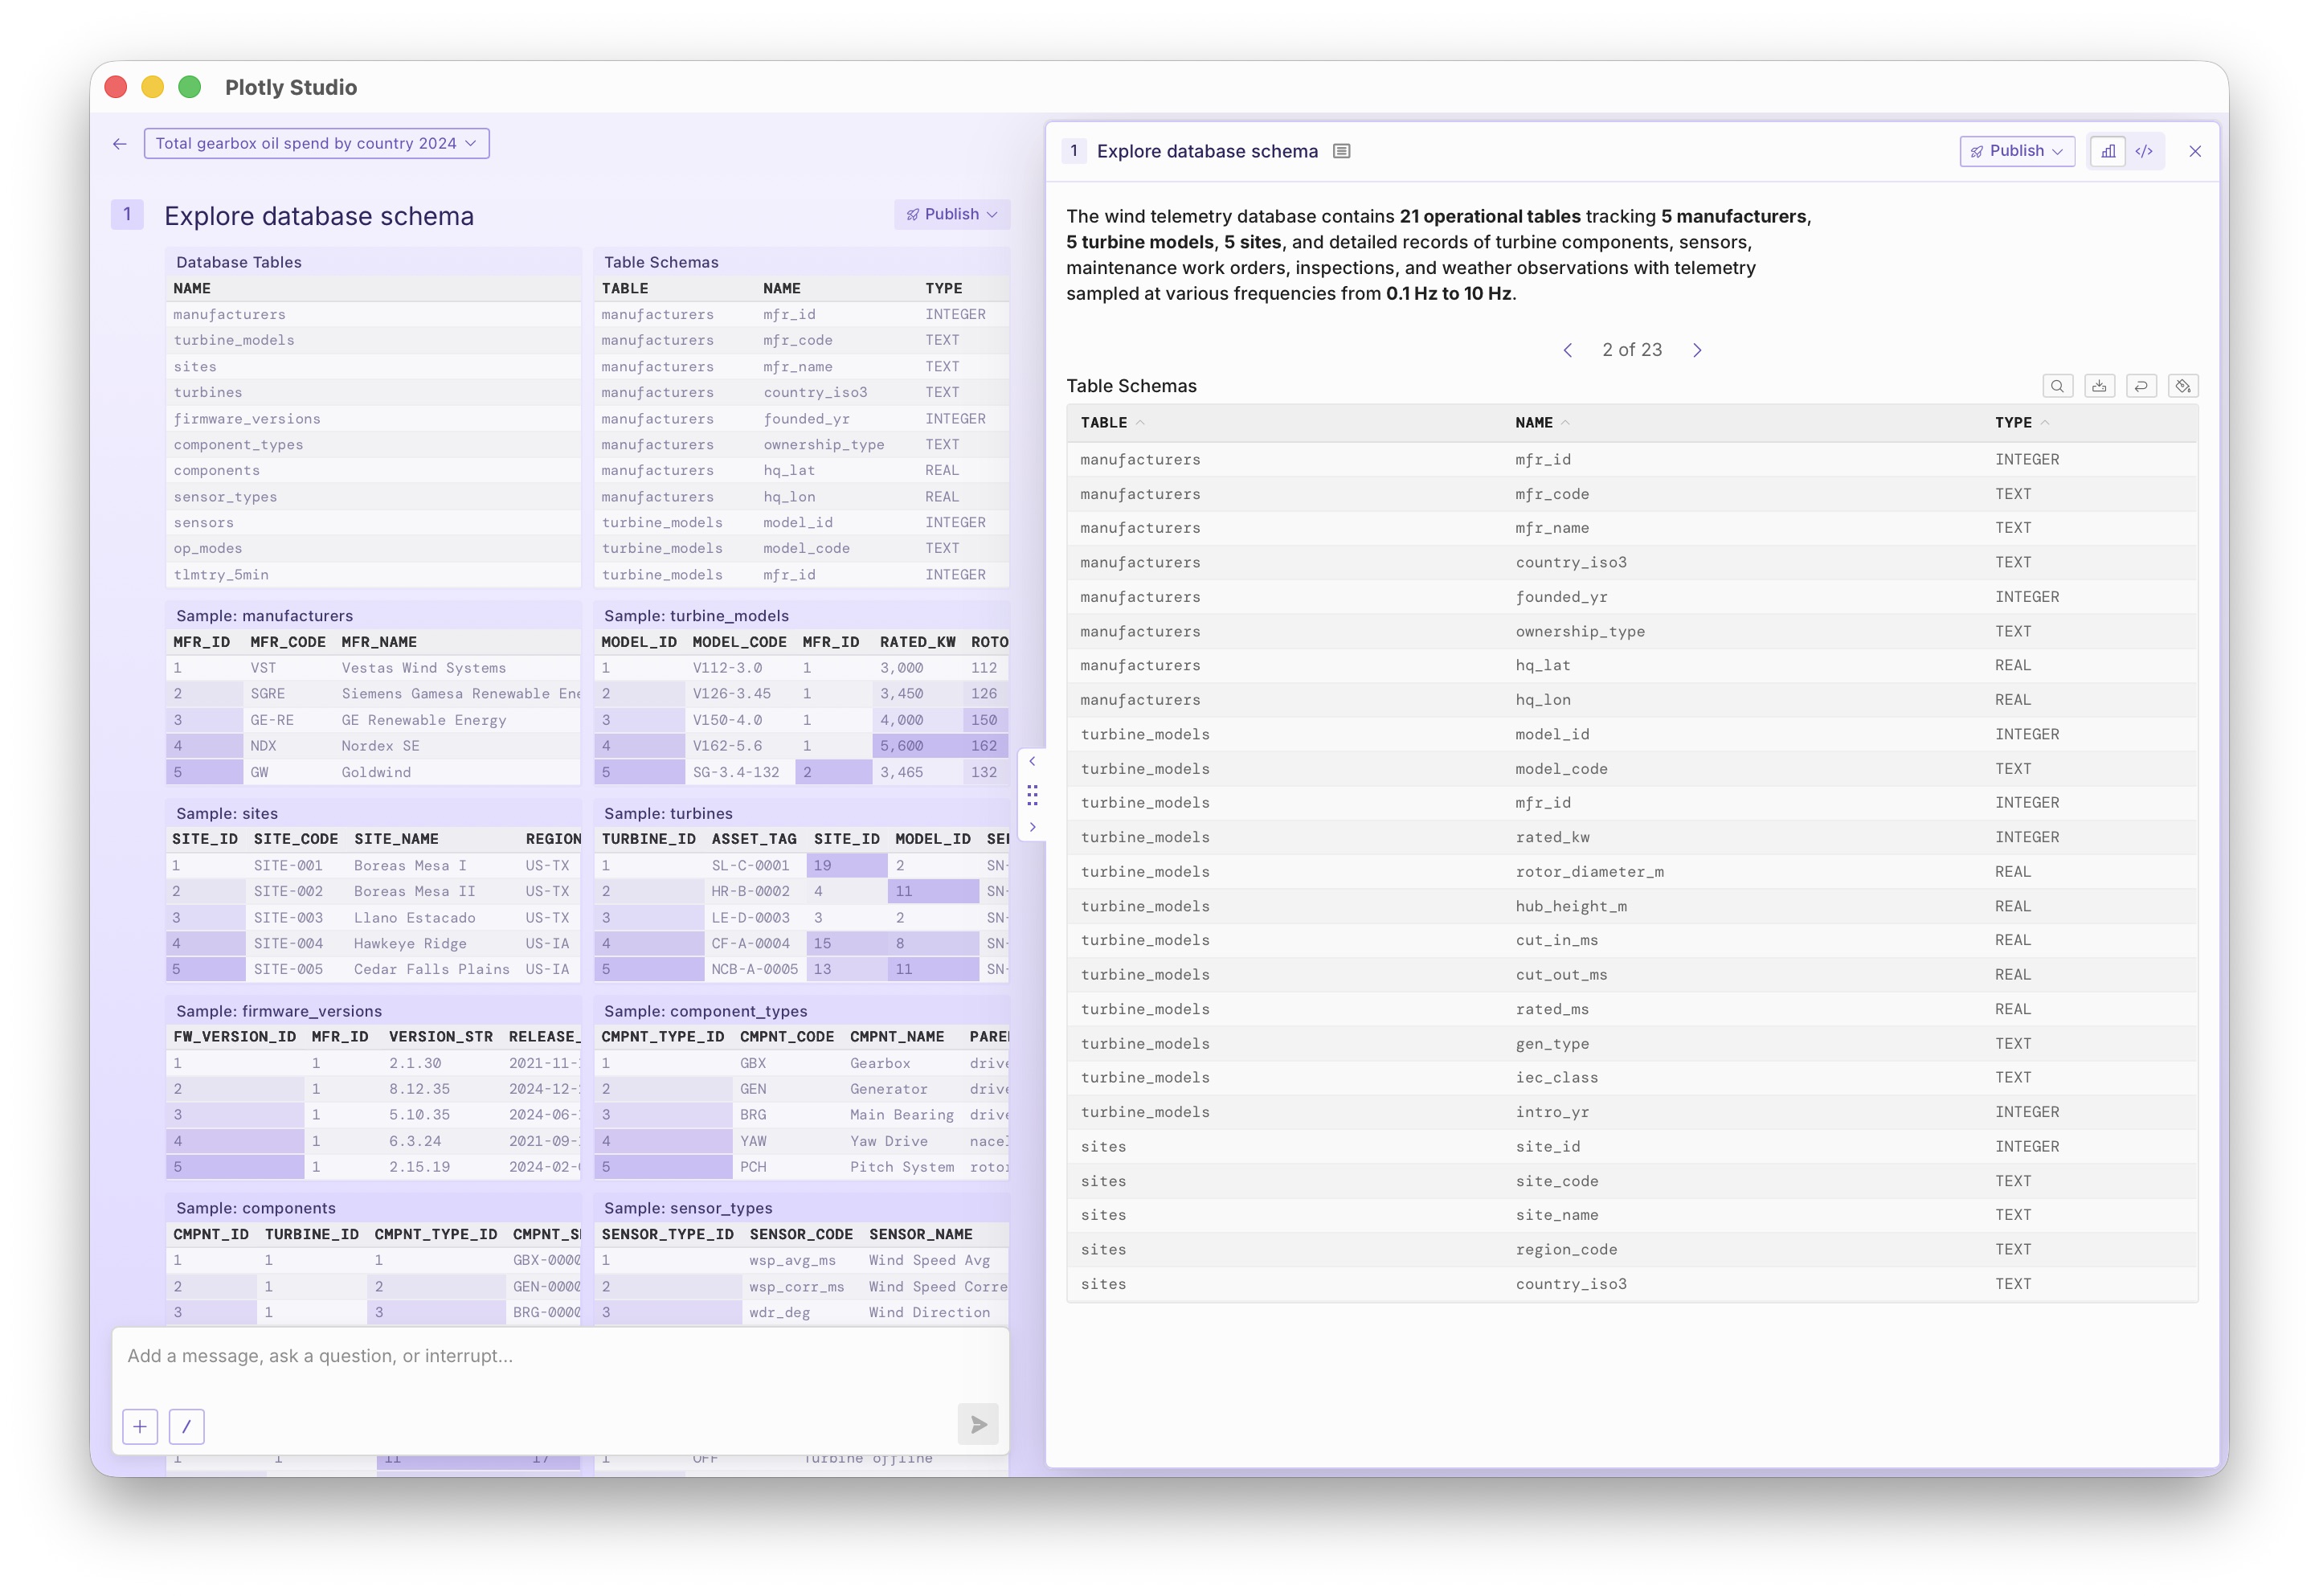Click 'intro_yr' in side panel table
This screenshot has height=1596, width=2319.
pos(1552,1113)
